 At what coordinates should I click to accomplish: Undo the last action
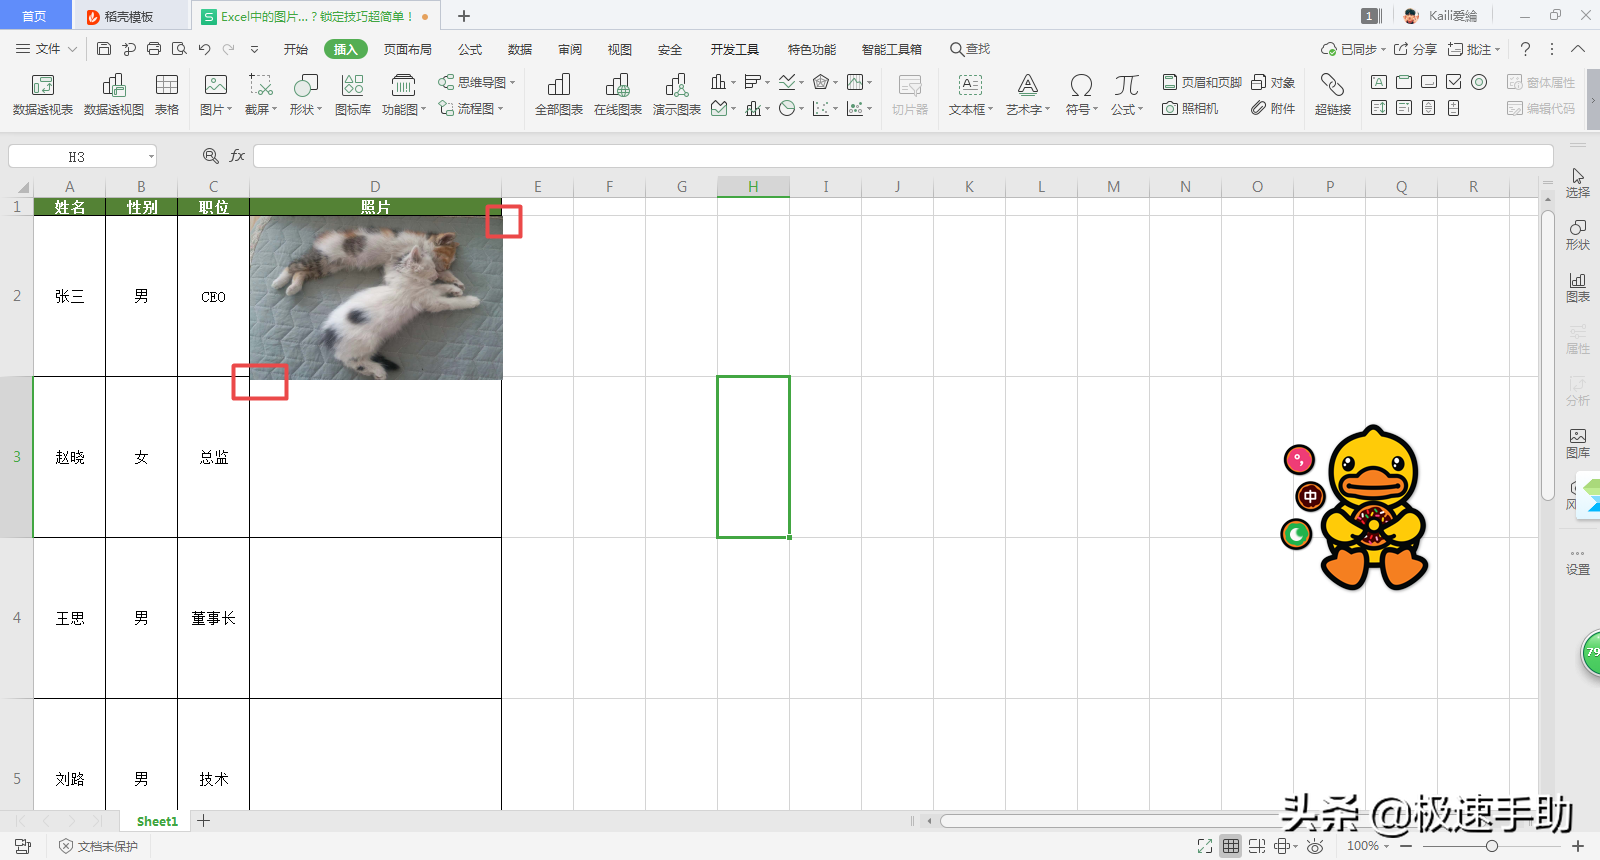pyautogui.click(x=205, y=48)
